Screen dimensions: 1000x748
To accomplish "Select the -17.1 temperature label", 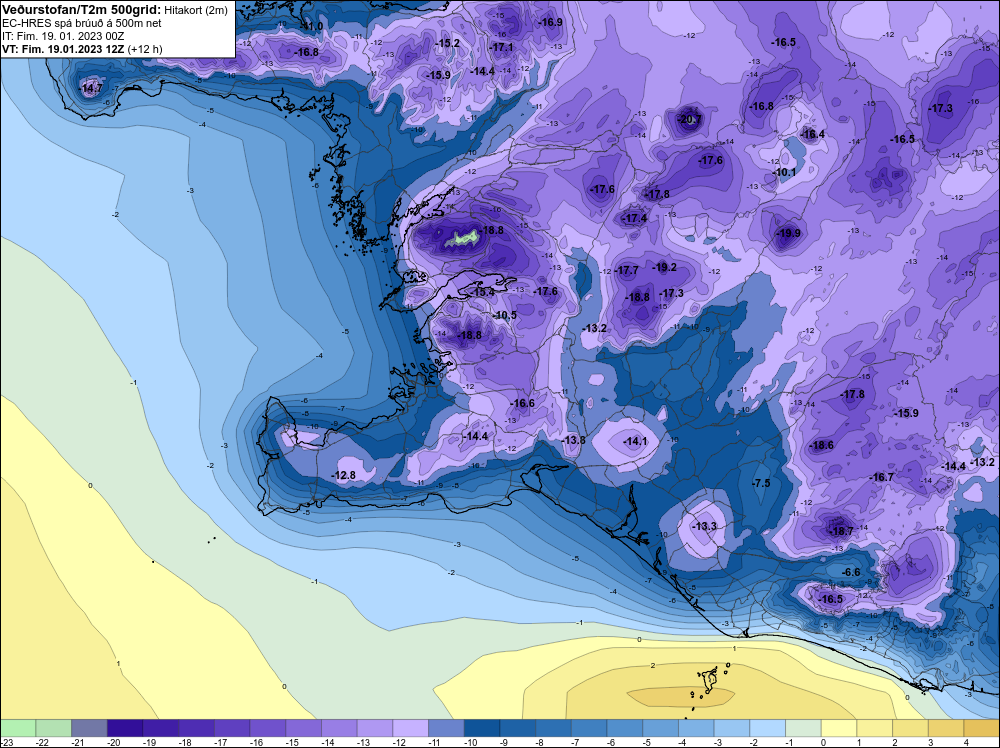I will coord(502,47).
